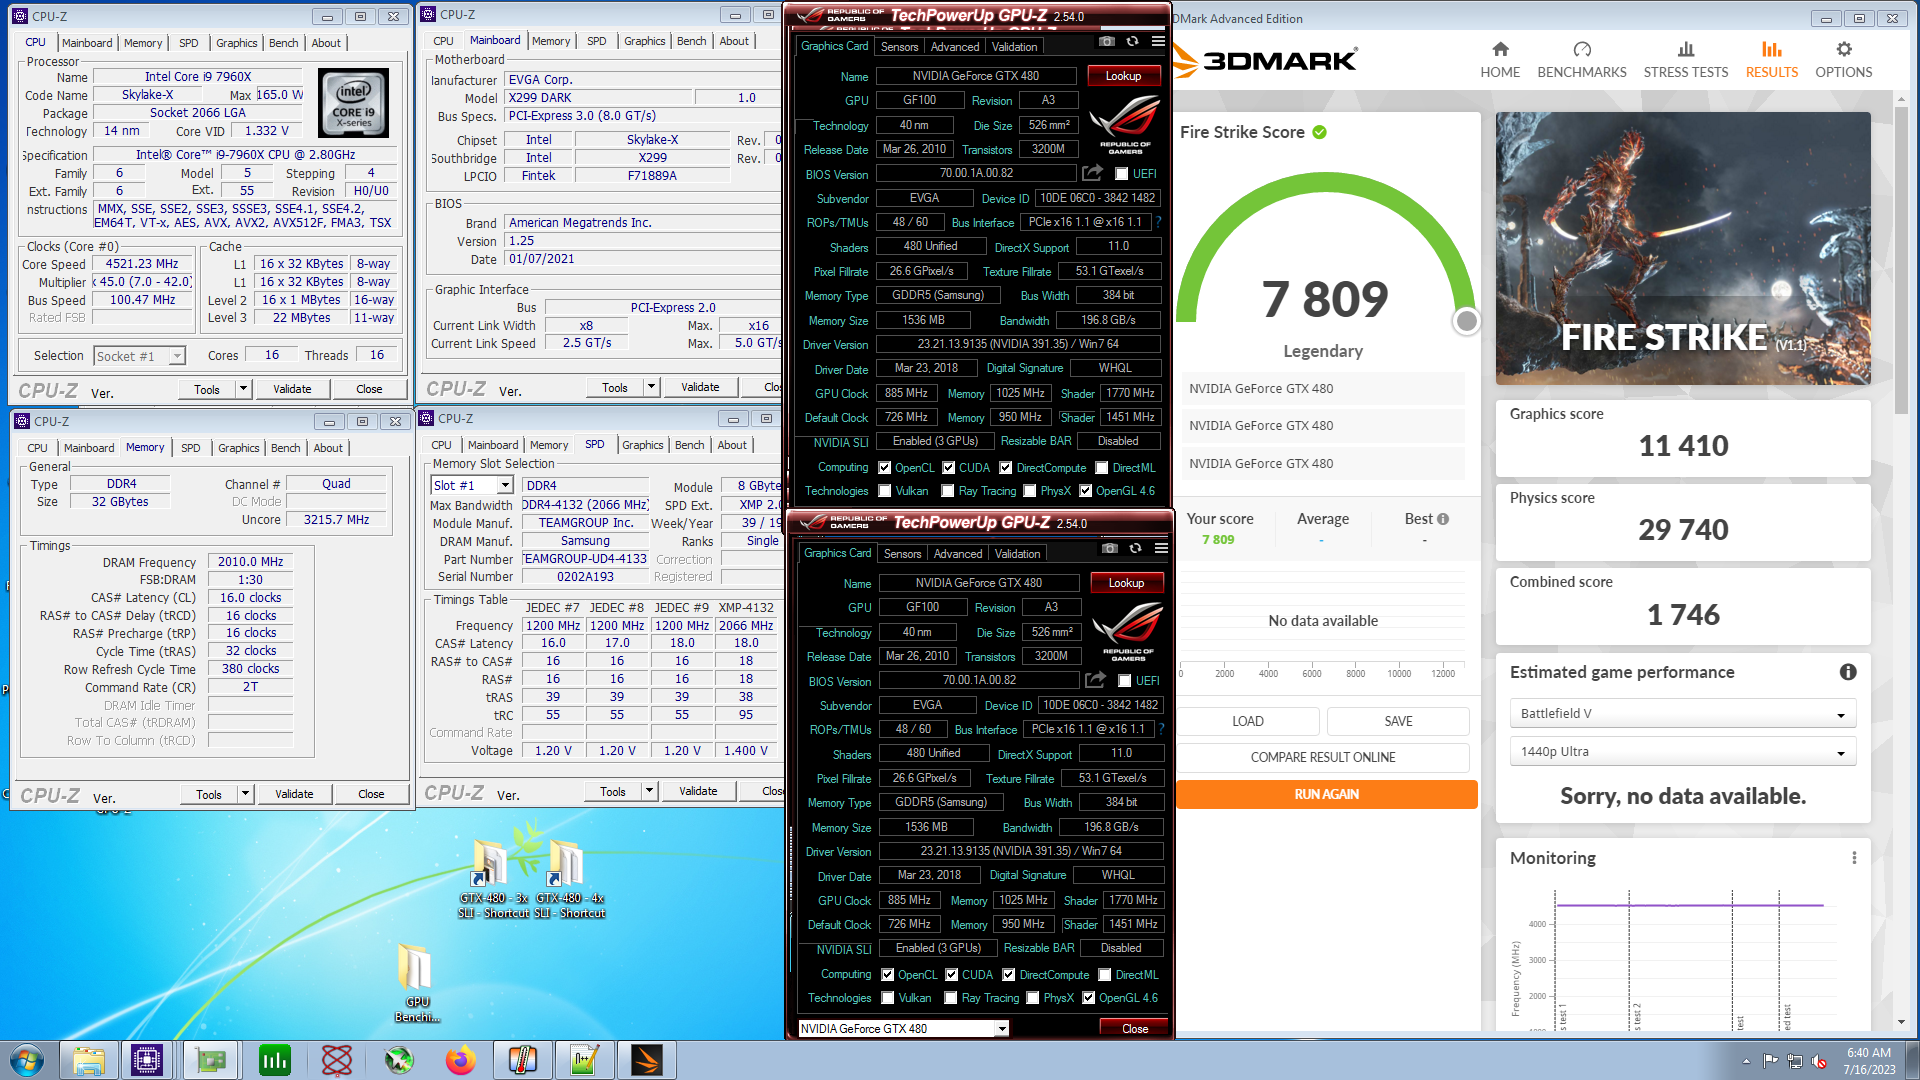The width and height of the screenshot is (1920, 1080).
Task: Toggle OpenGL 4.6 checkbox in lower GPU-Z
Action: (x=1088, y=998)
